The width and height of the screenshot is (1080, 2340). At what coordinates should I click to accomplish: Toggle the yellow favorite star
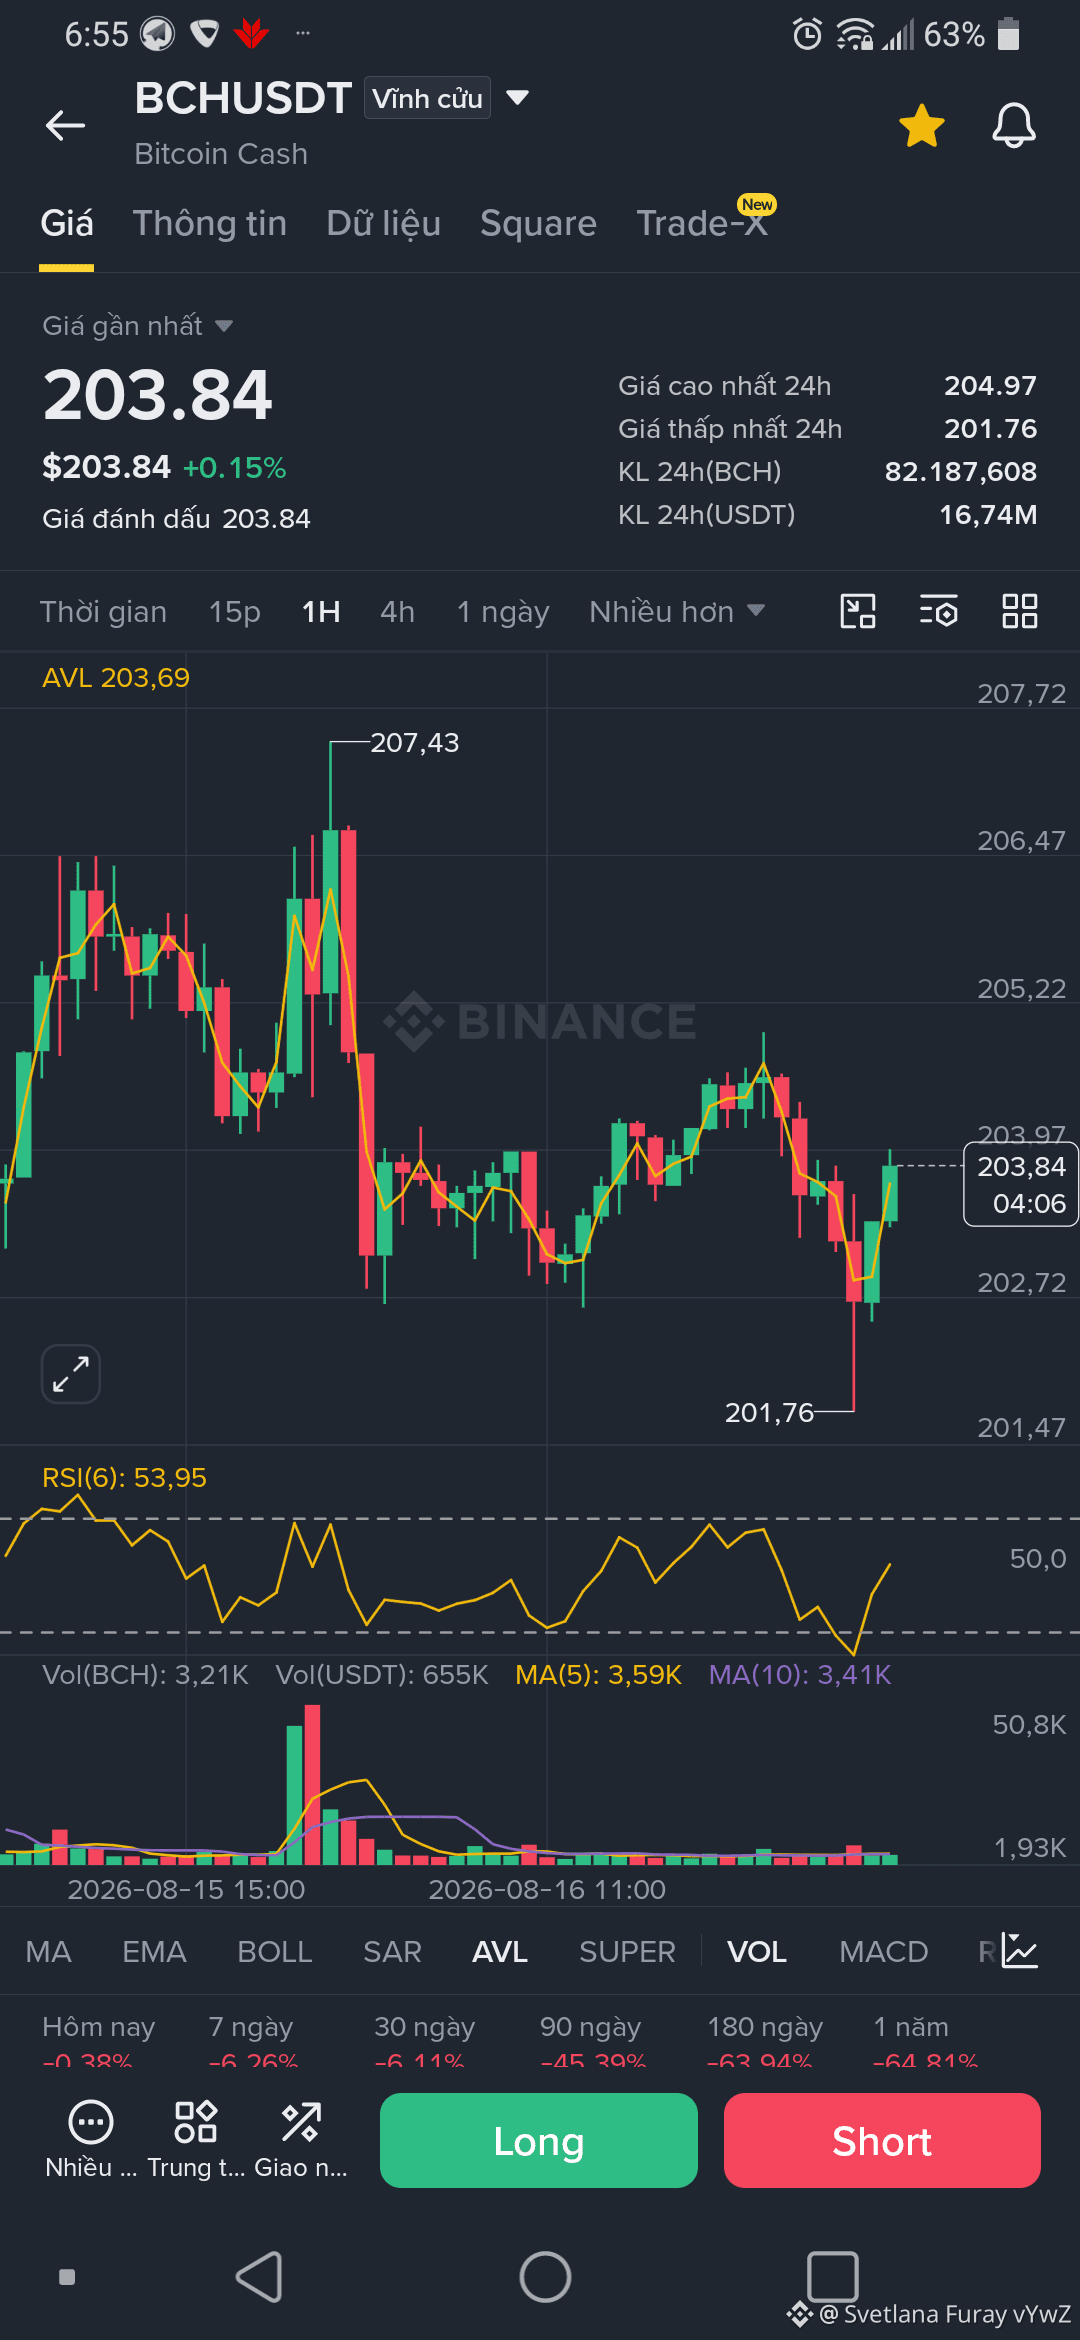pos(921,126)
